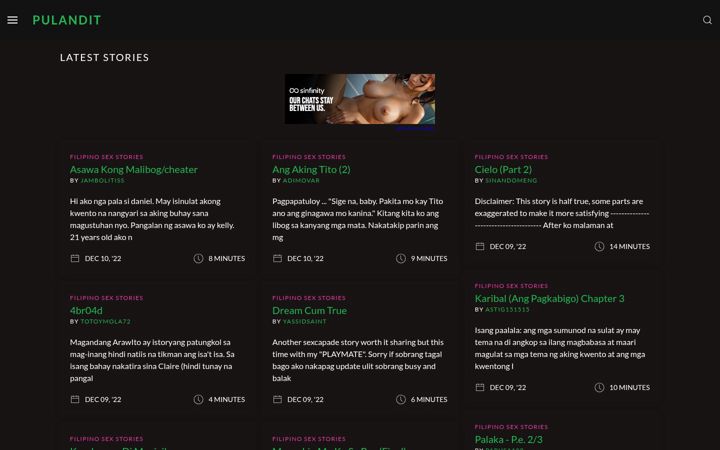Click calendar icon on Karibal Chapter 3 card

[x=480, y=388]
